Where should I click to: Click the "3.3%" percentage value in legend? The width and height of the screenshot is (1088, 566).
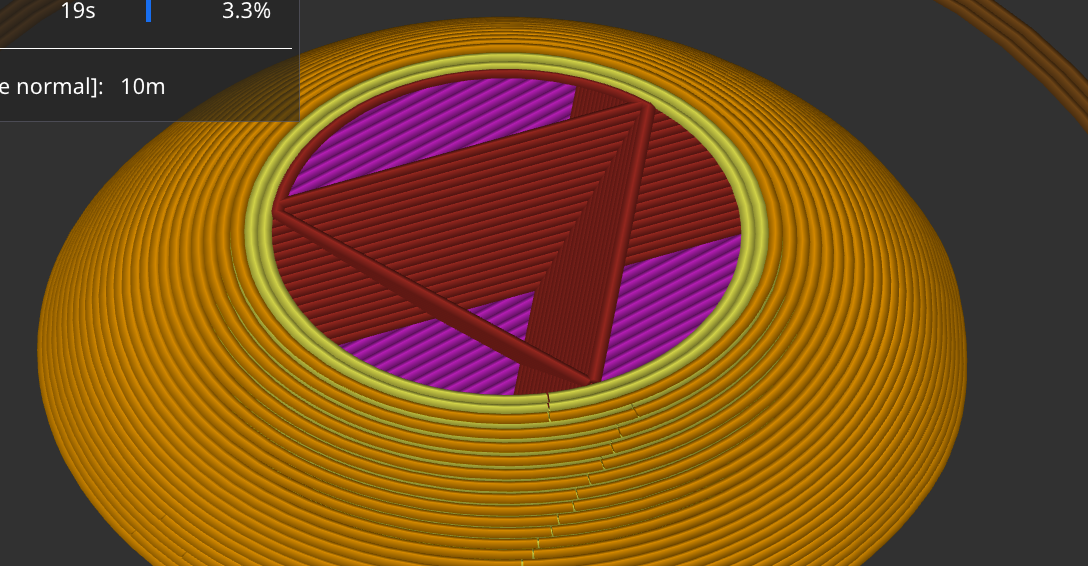pos(246,10)
